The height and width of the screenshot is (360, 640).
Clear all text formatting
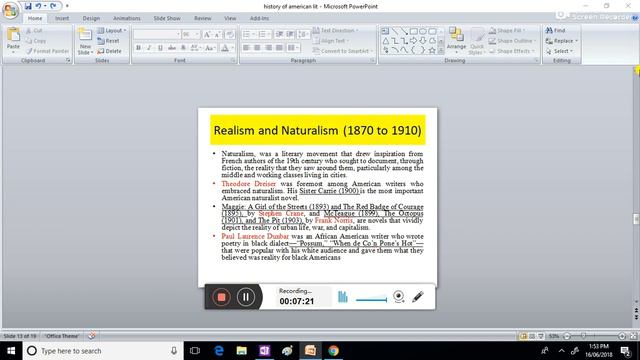click(x=230, y=35)
